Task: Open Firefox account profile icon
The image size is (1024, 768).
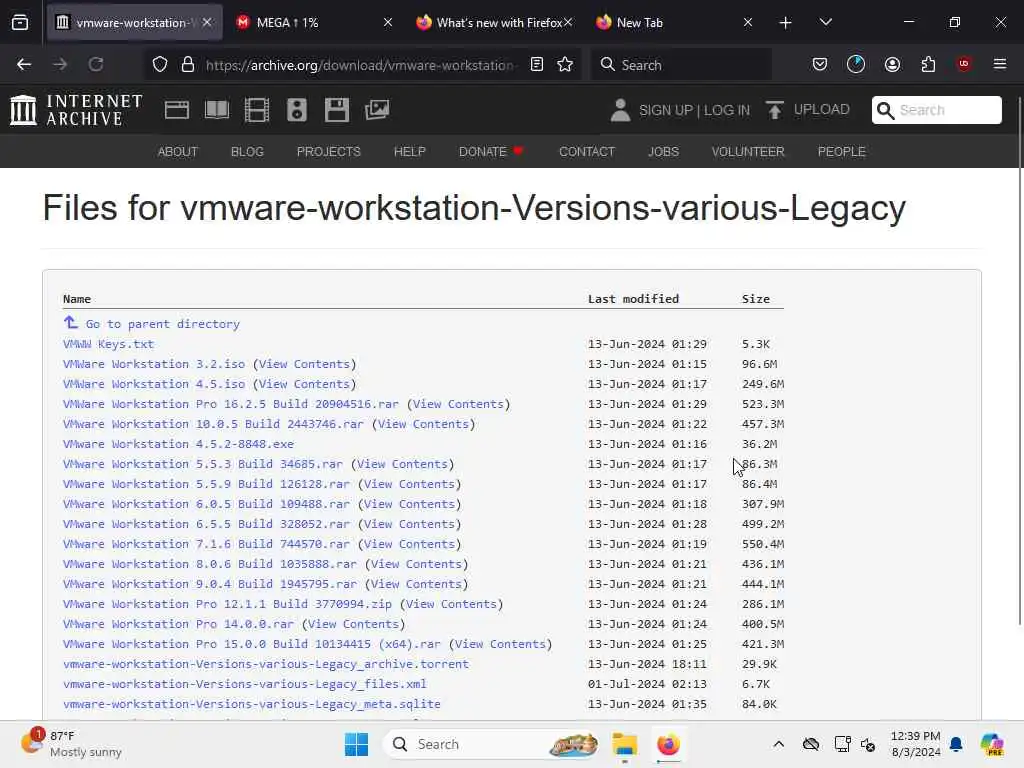Action: click(x=892, y=64)
